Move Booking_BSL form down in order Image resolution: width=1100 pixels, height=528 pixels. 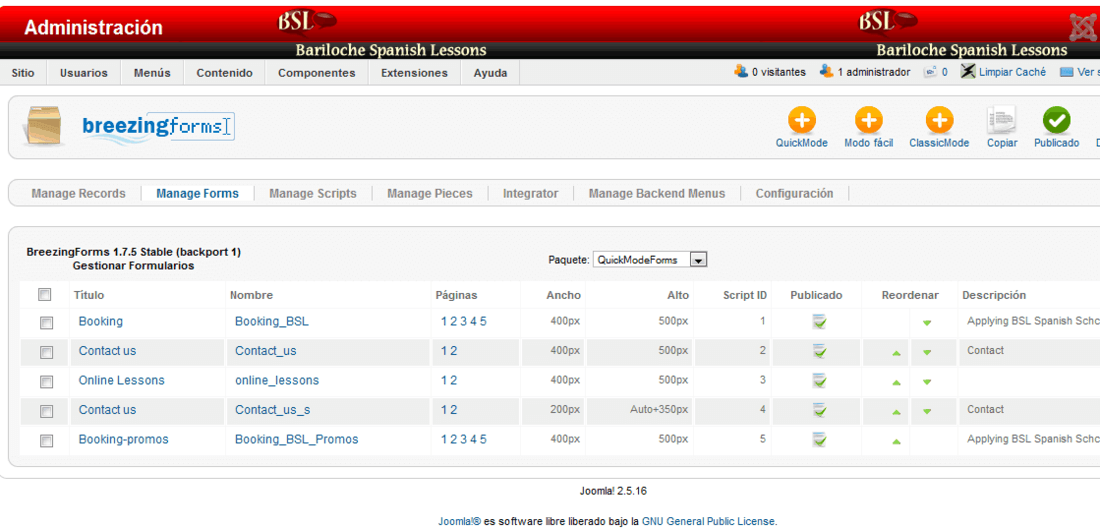point(927,323)
